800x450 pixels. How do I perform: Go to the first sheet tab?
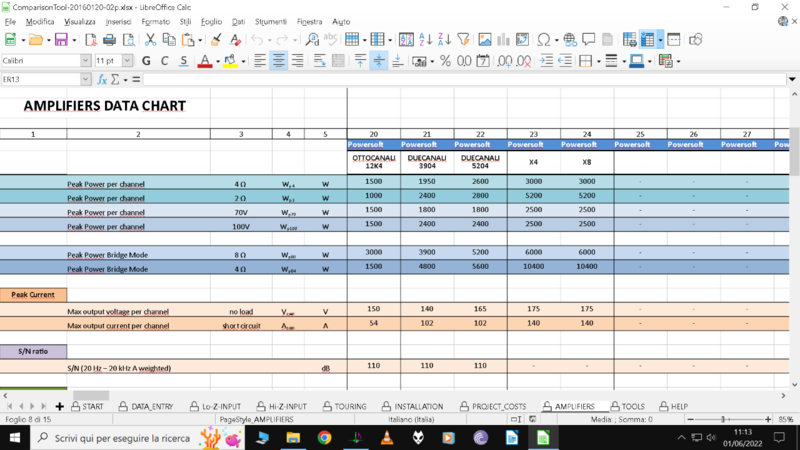(x=10, y=407)
